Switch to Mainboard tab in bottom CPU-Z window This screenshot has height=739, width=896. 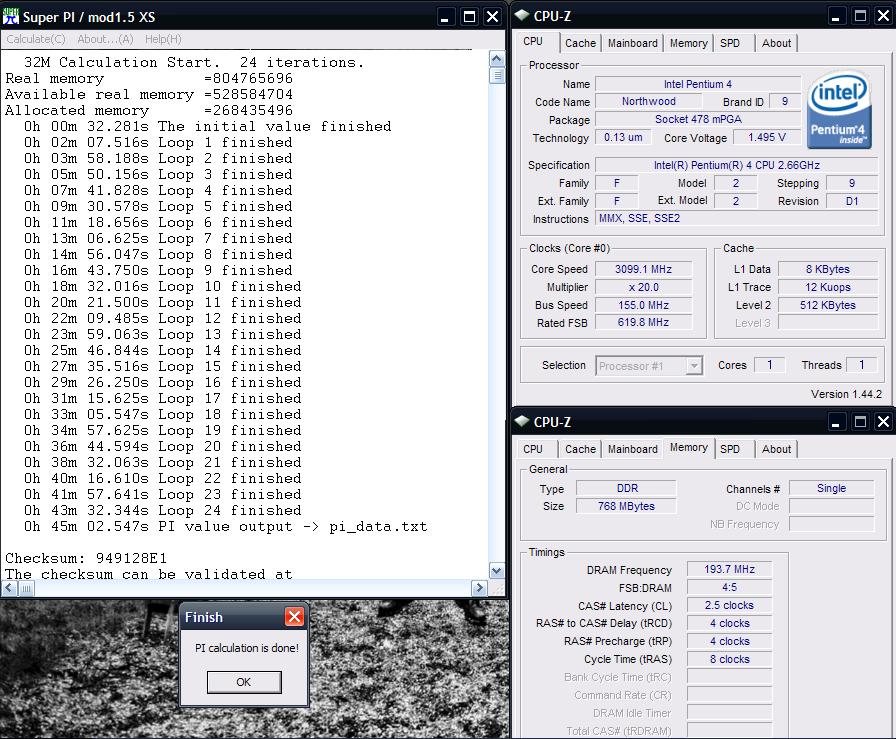pyautogui.click(x=633, y=449)
